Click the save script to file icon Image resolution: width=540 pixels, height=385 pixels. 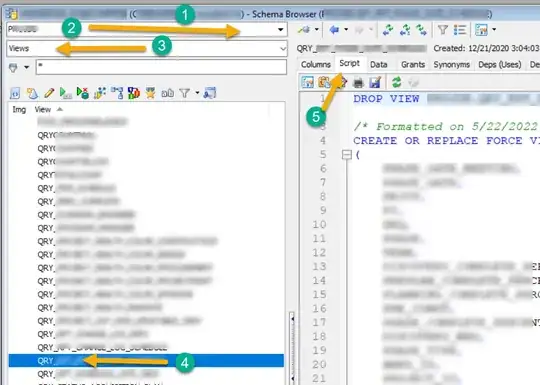pyautogui.click(x=375, y=82)
